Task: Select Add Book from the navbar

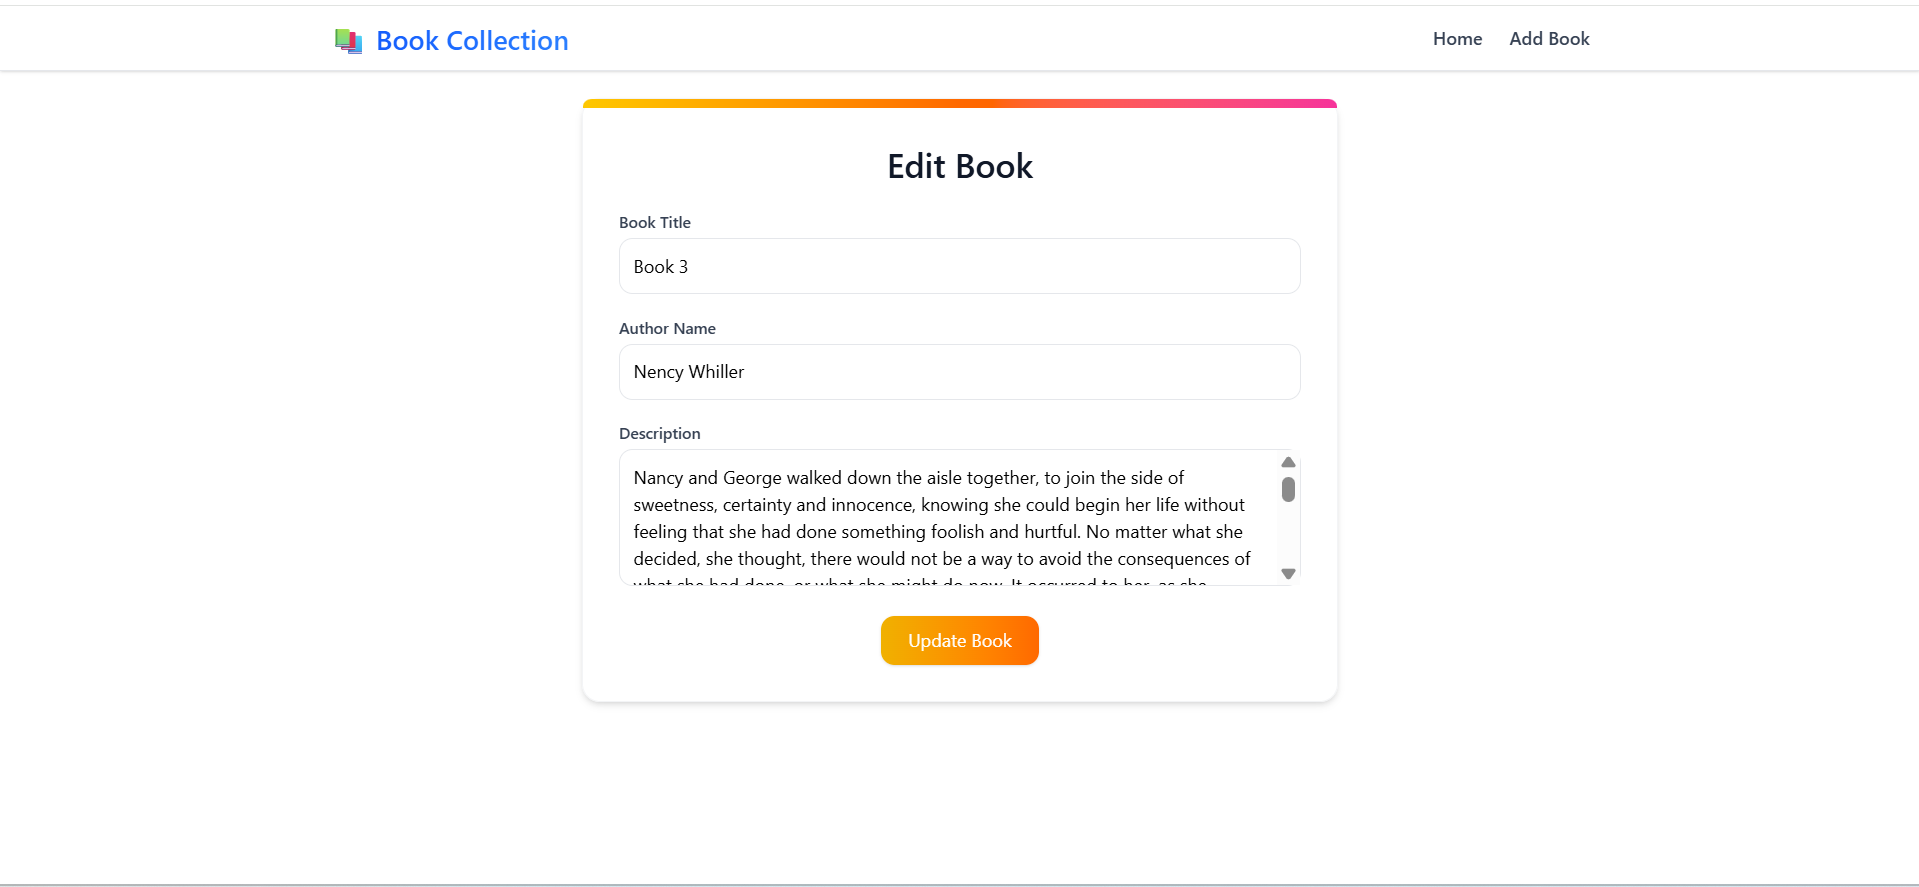Action: (x=1549, y=38)
